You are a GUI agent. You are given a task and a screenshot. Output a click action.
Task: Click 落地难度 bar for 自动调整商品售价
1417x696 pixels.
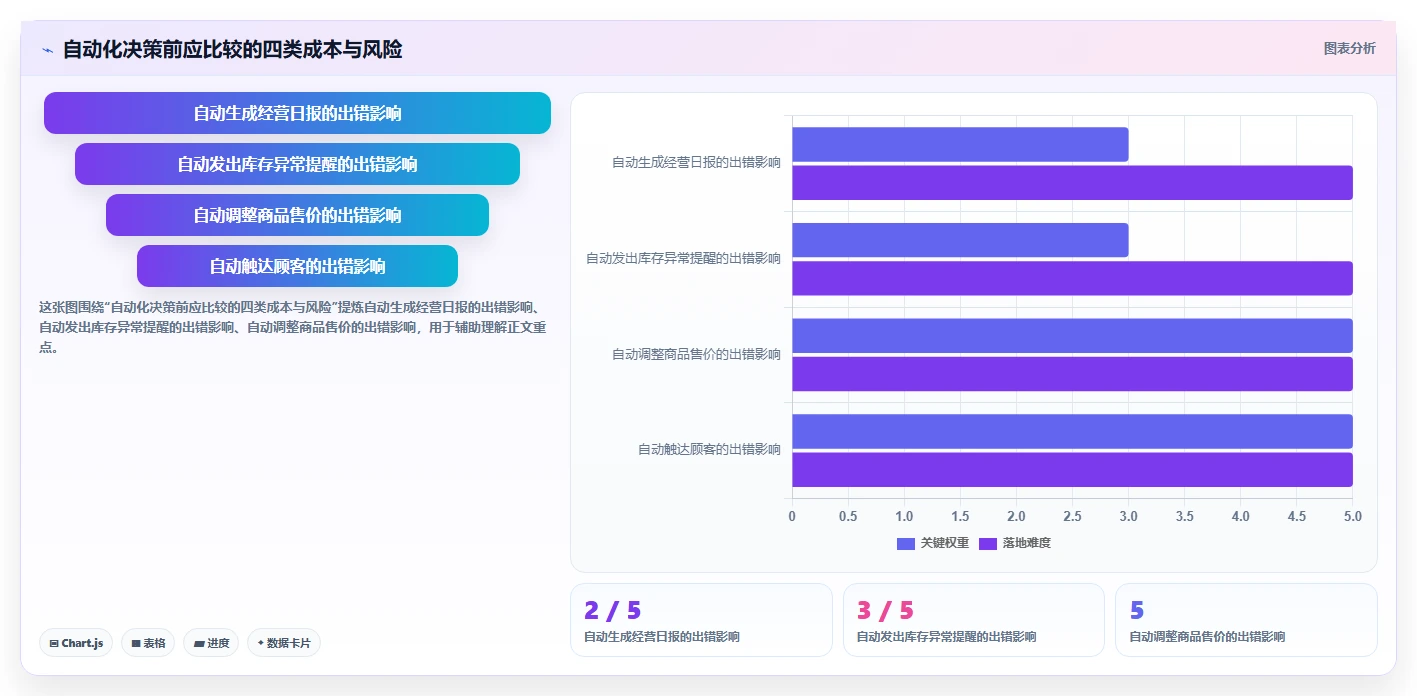pos(1072,374)
